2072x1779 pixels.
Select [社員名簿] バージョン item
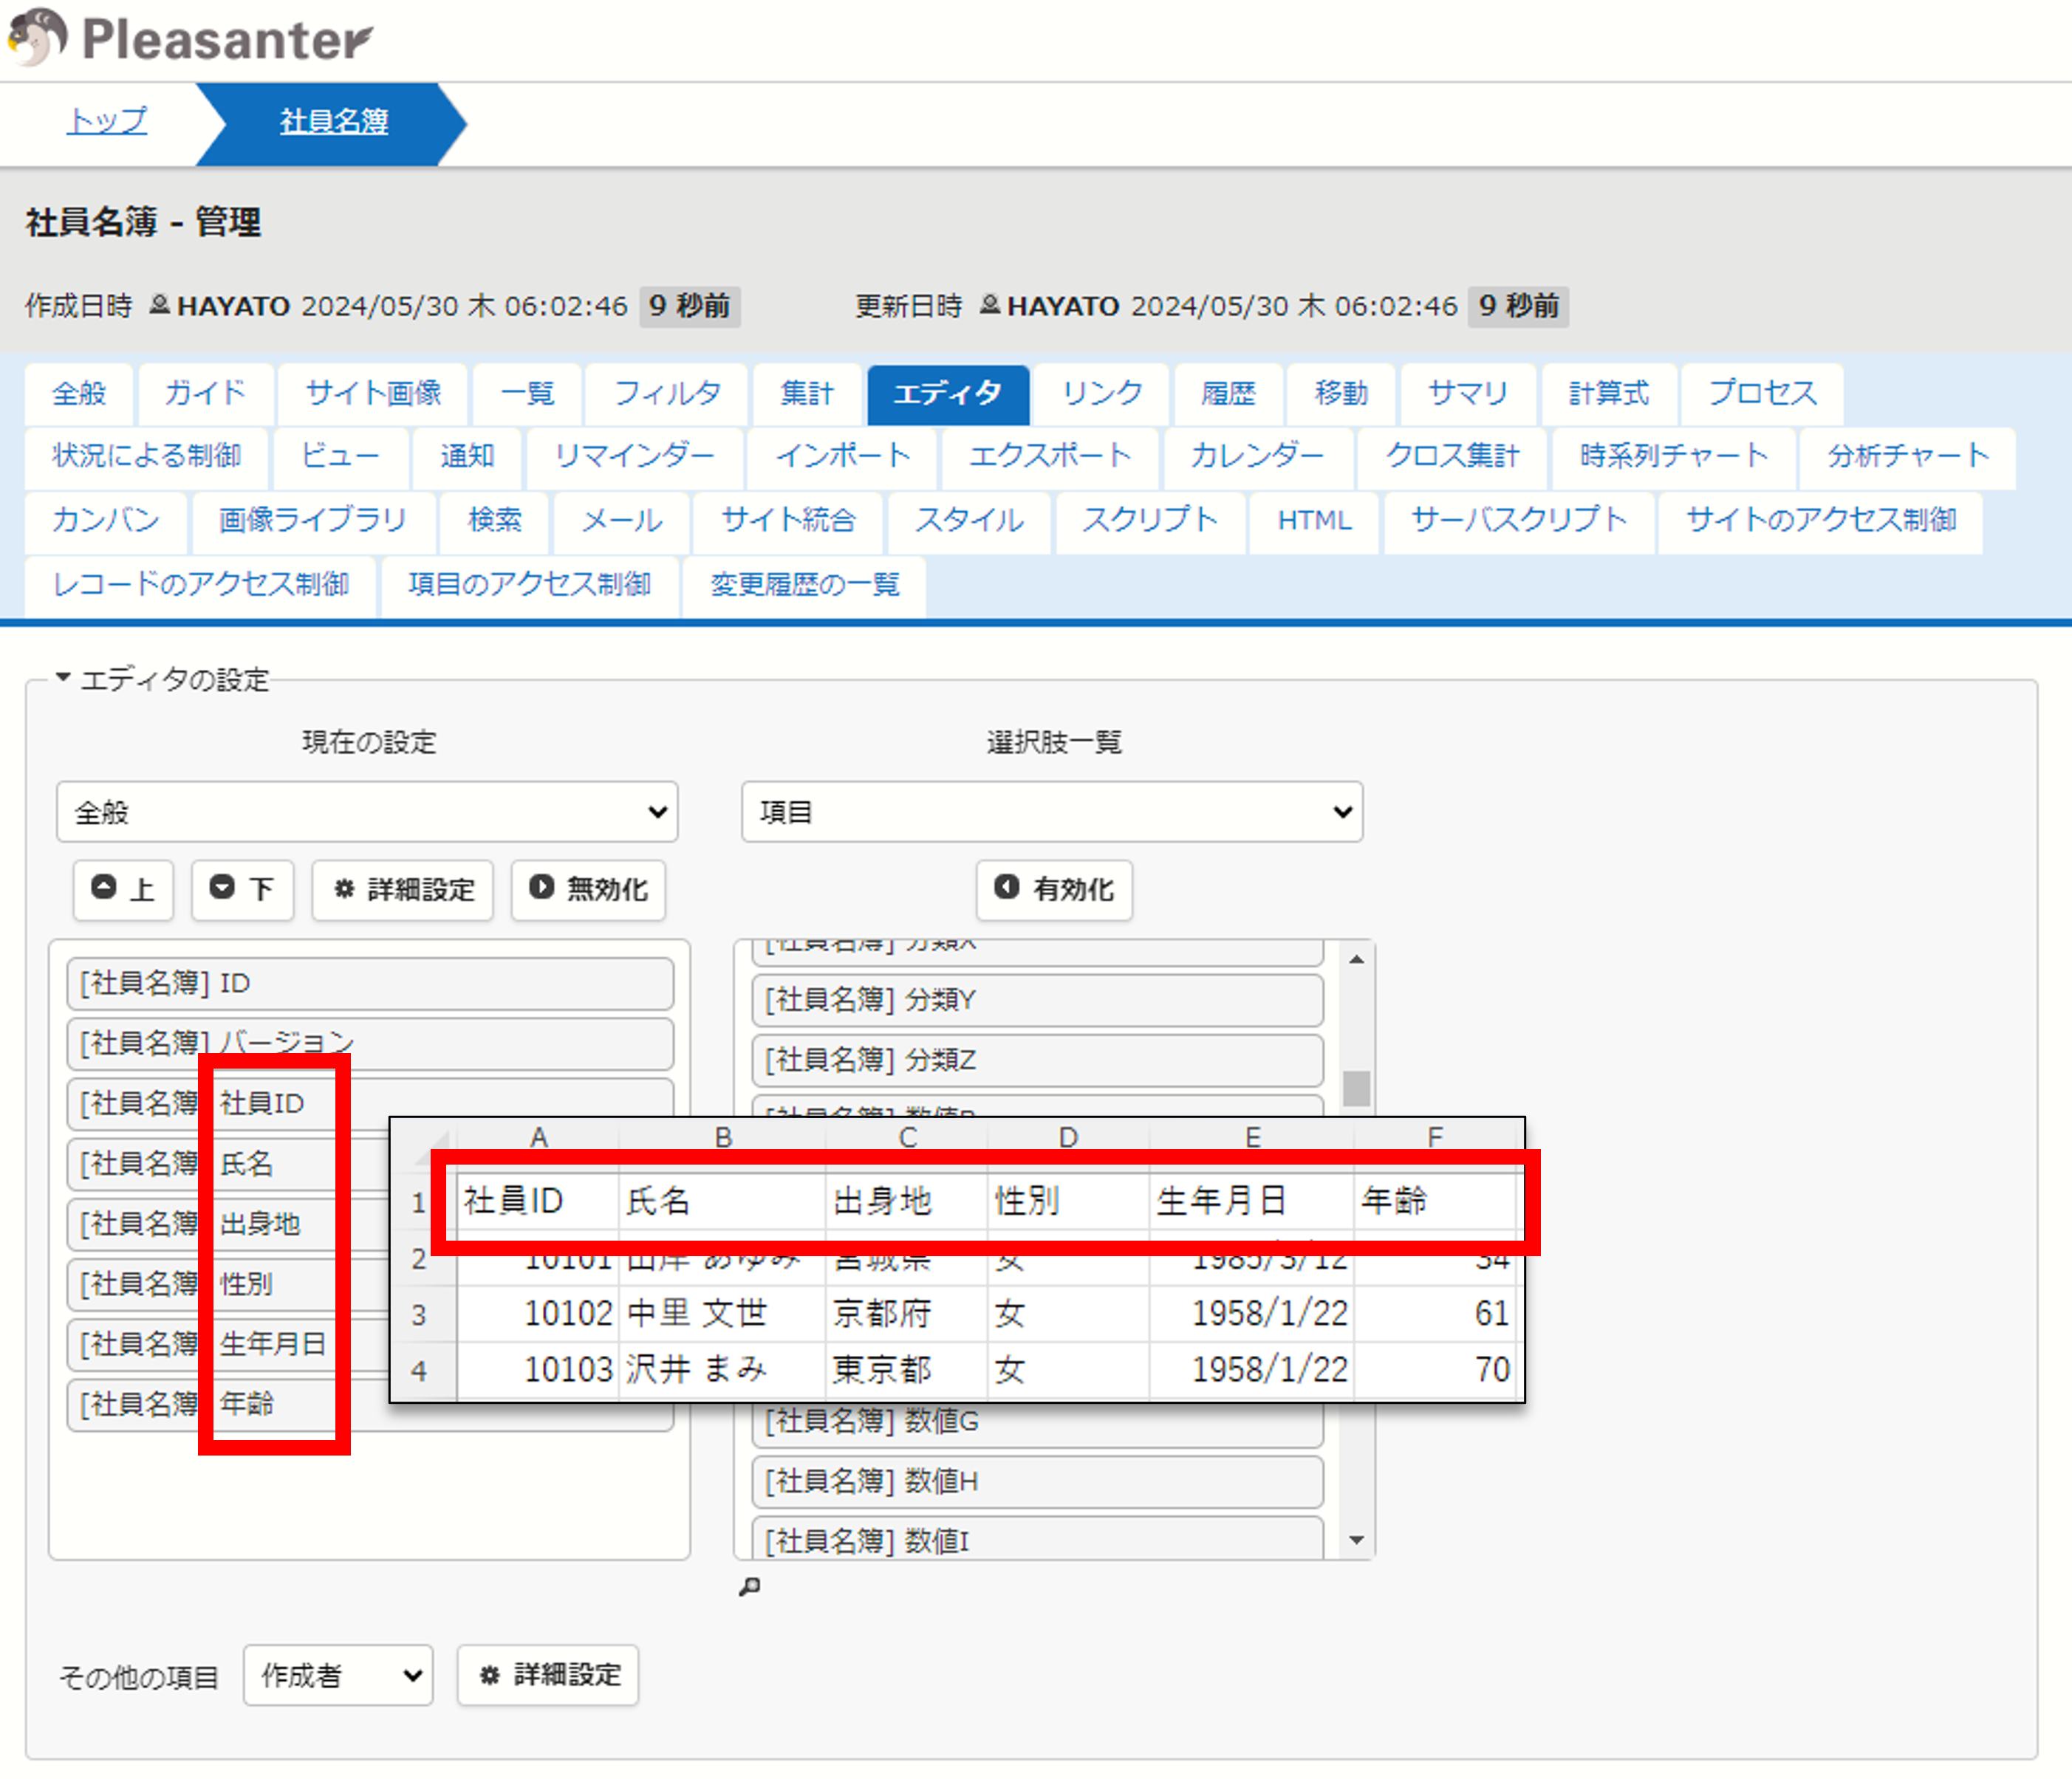(370, 1044)
